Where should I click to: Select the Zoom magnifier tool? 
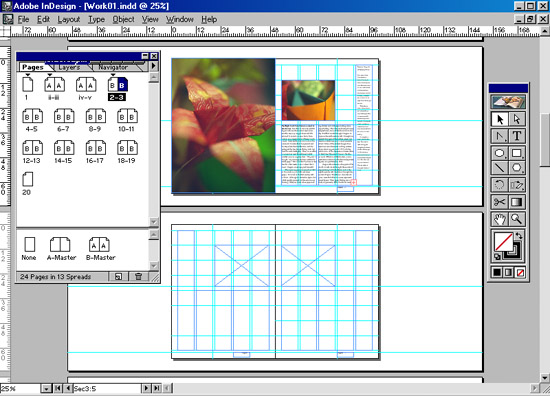click(517, 219)
